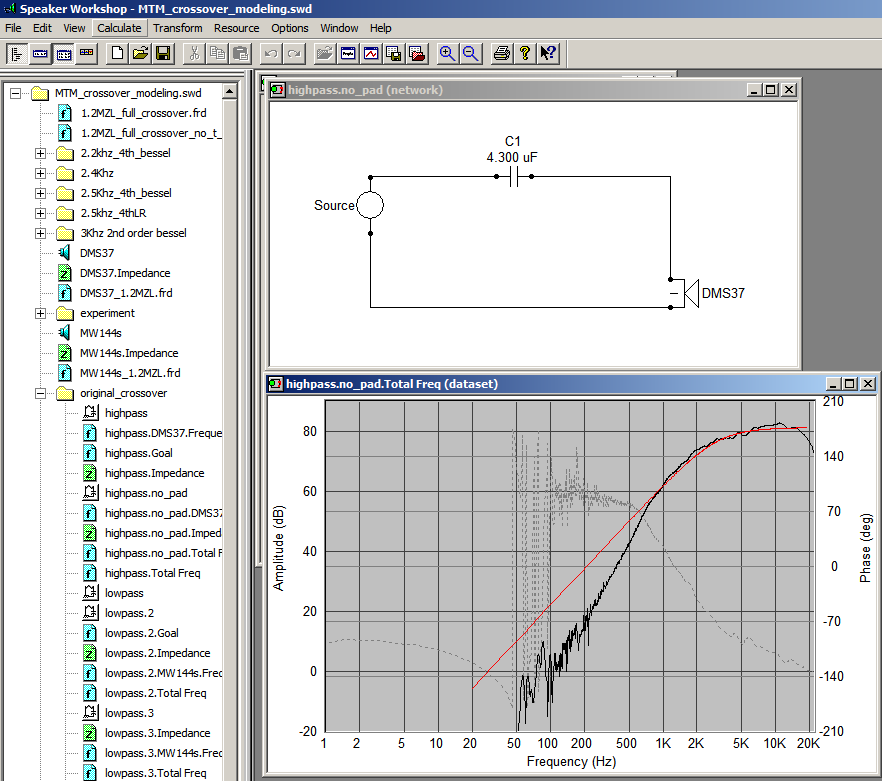This screenshot has height=781, width=882.
Task: Minimize the highpass.no_pad.Total Freq dataset window
Action: tap(834, 384)
